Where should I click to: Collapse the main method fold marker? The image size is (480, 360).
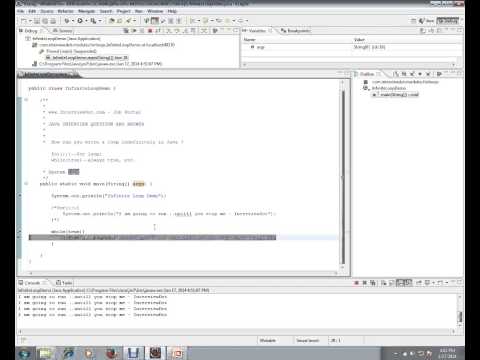pos(26,184)
